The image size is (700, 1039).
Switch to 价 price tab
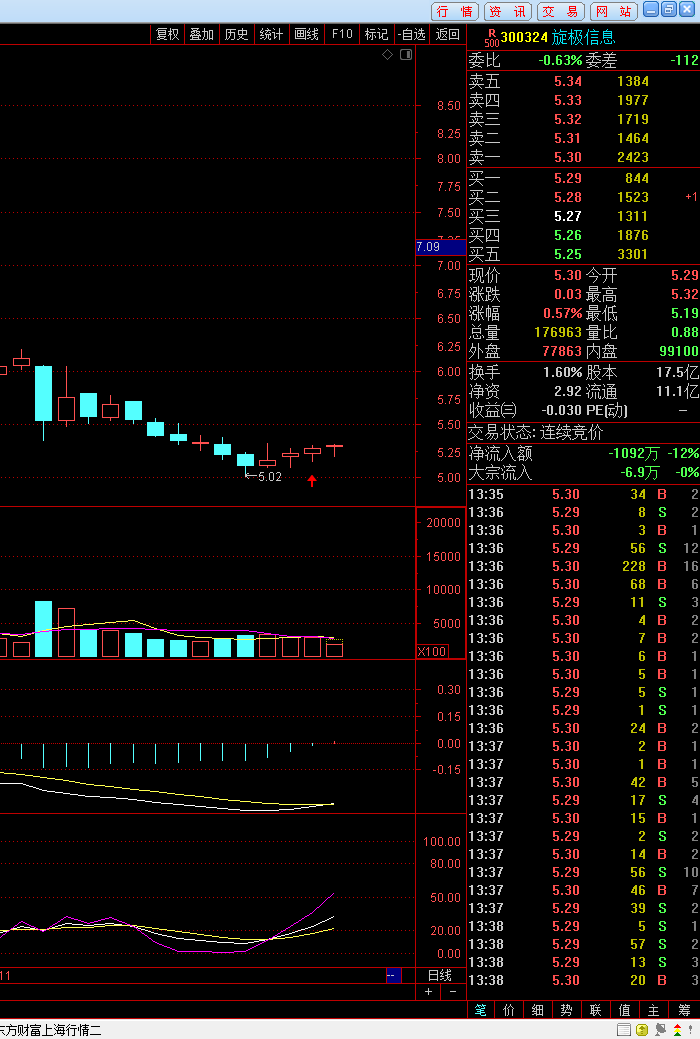(509, 1010)
